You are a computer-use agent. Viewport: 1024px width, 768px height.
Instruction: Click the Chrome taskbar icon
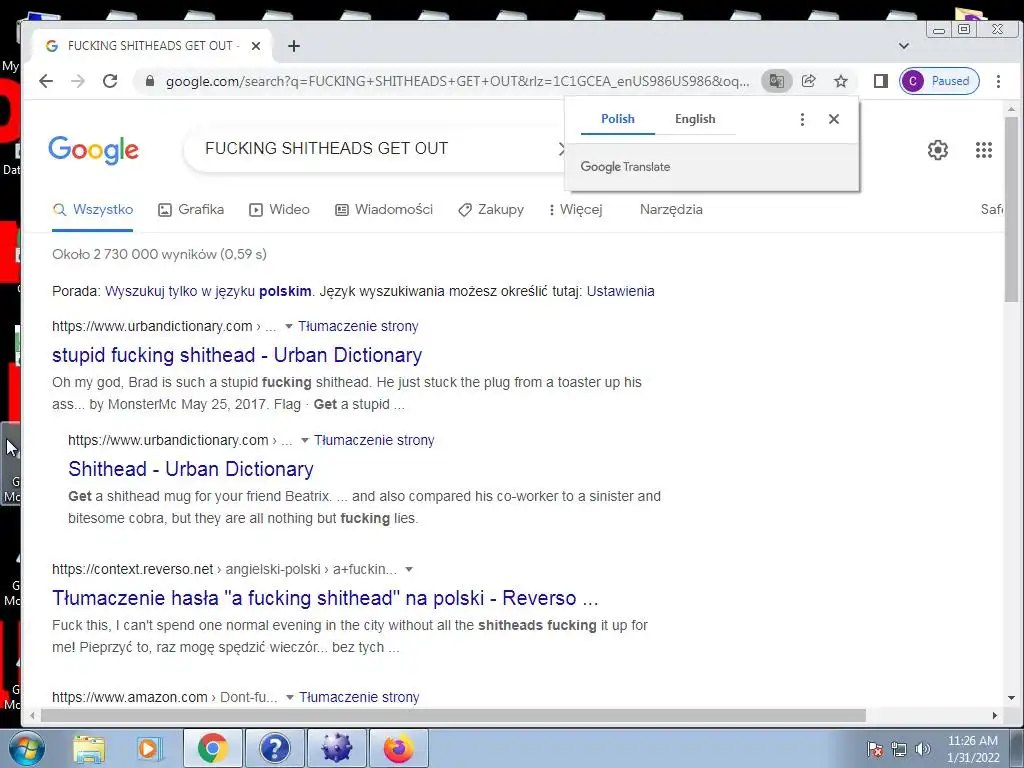pos(212,748)
